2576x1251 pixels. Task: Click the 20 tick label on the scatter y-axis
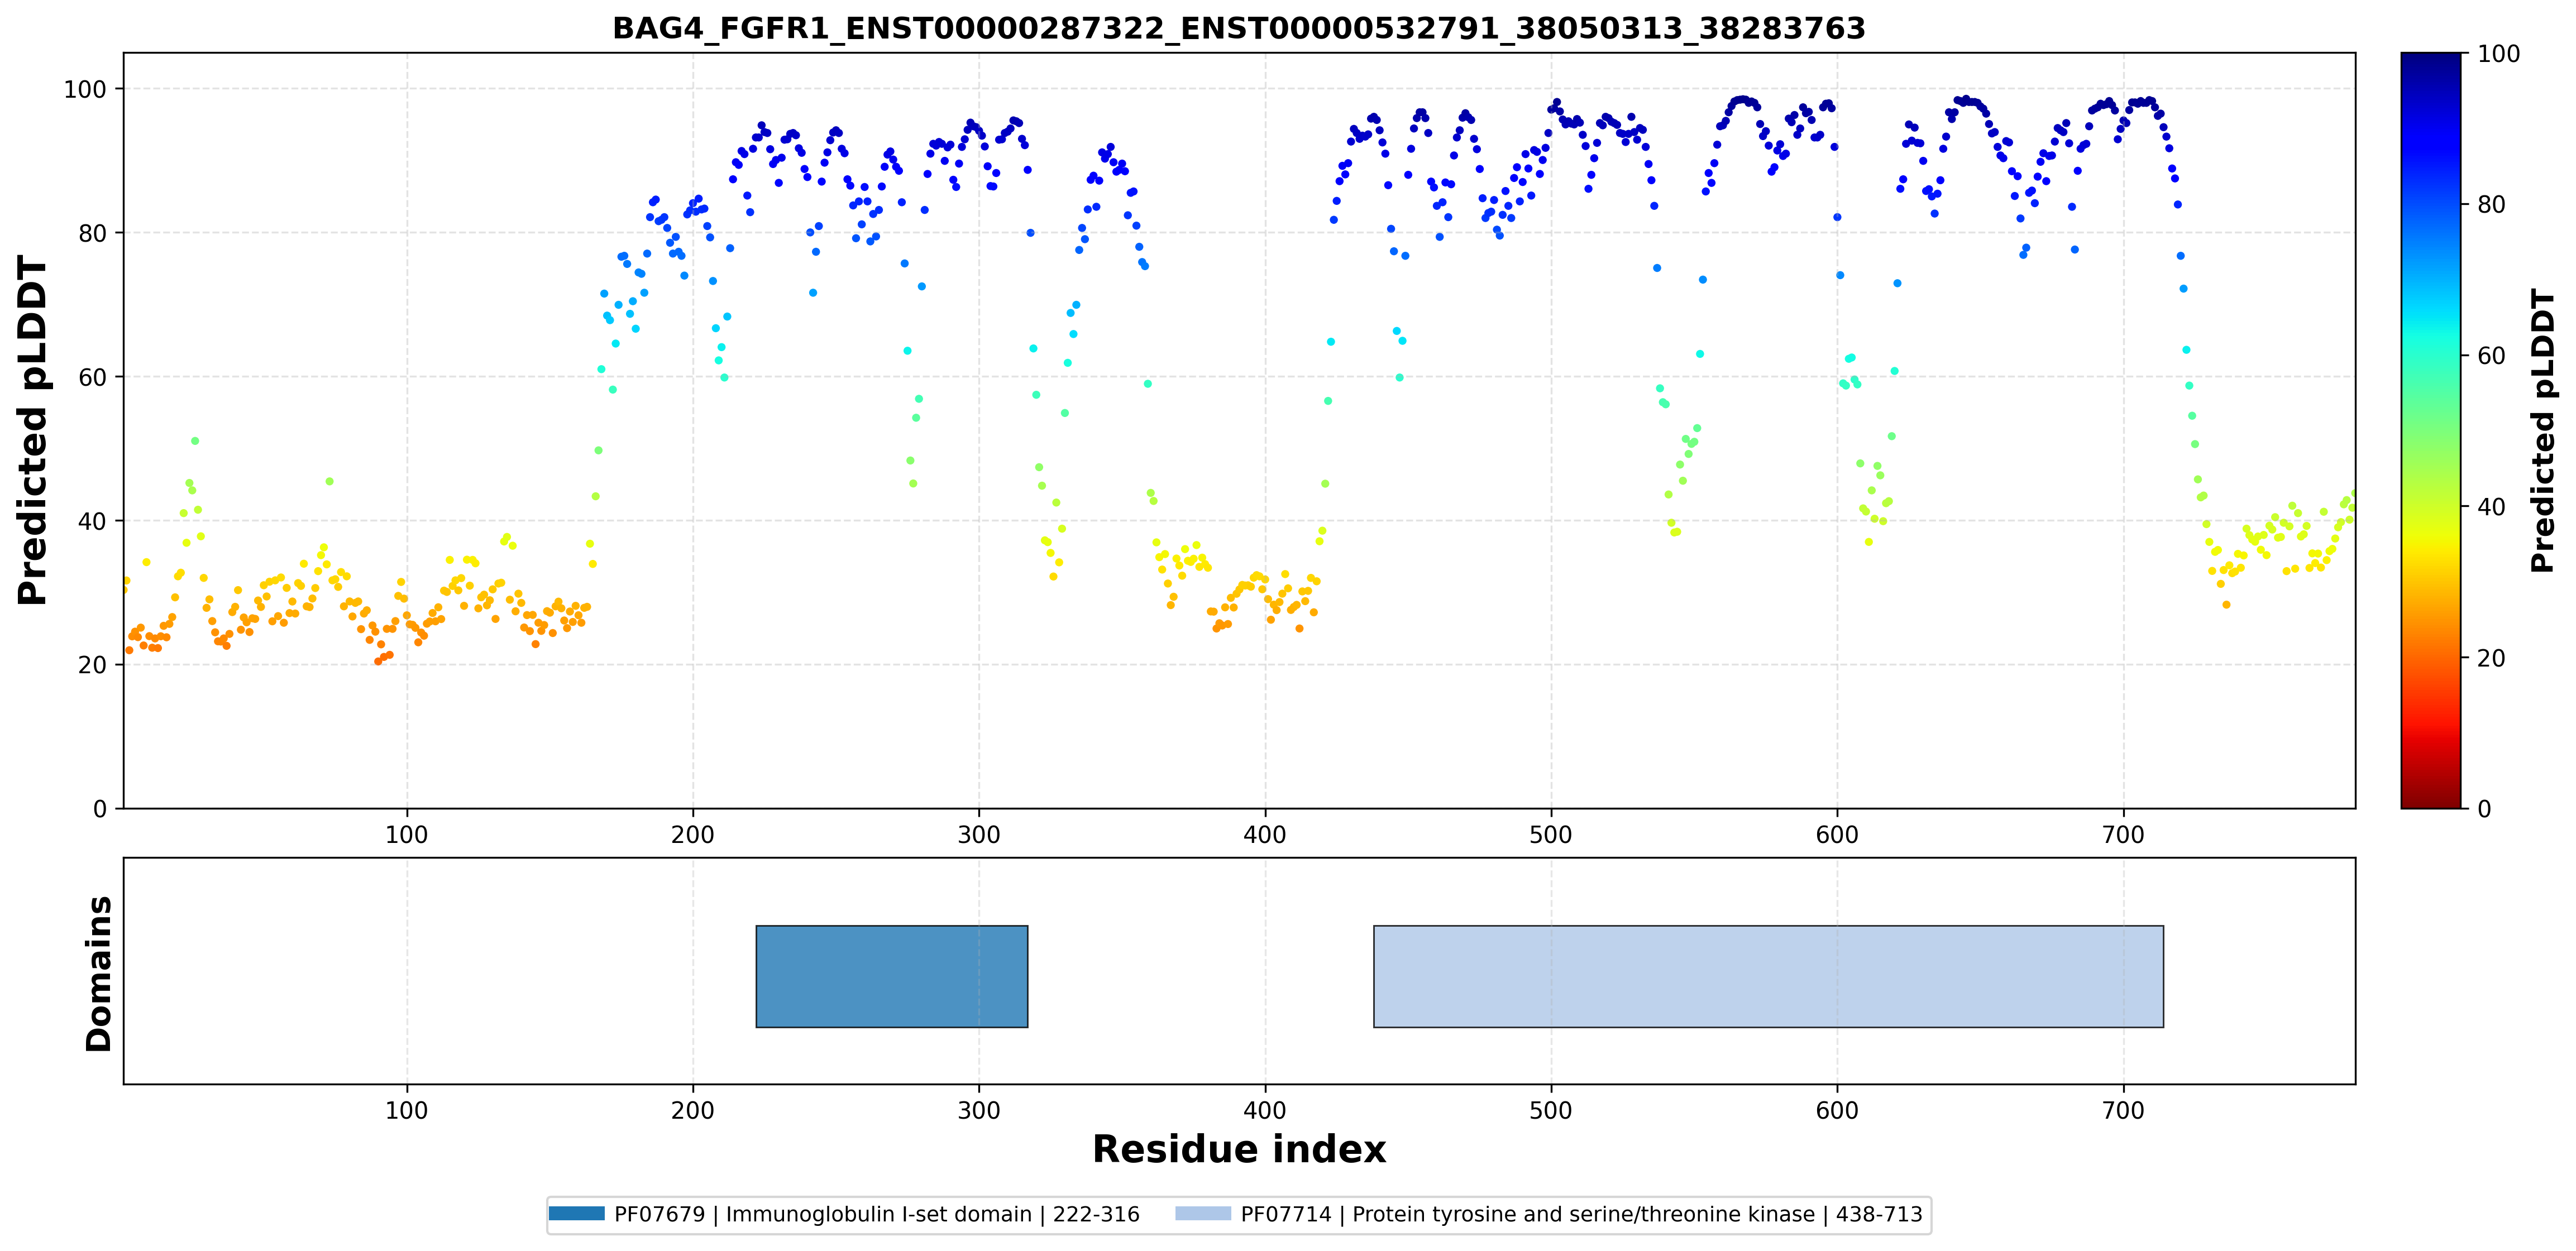tap(92, 665)
